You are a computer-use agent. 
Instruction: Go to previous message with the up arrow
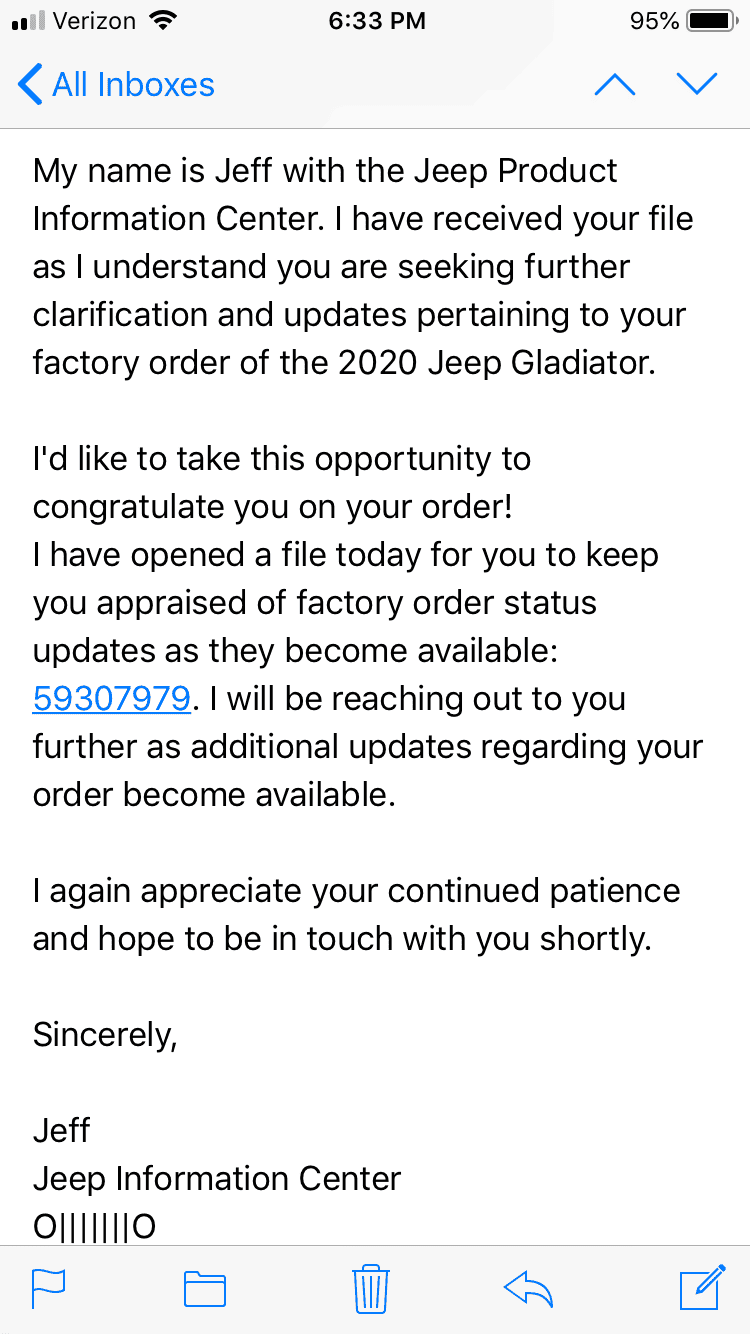(x=615, y=85)
